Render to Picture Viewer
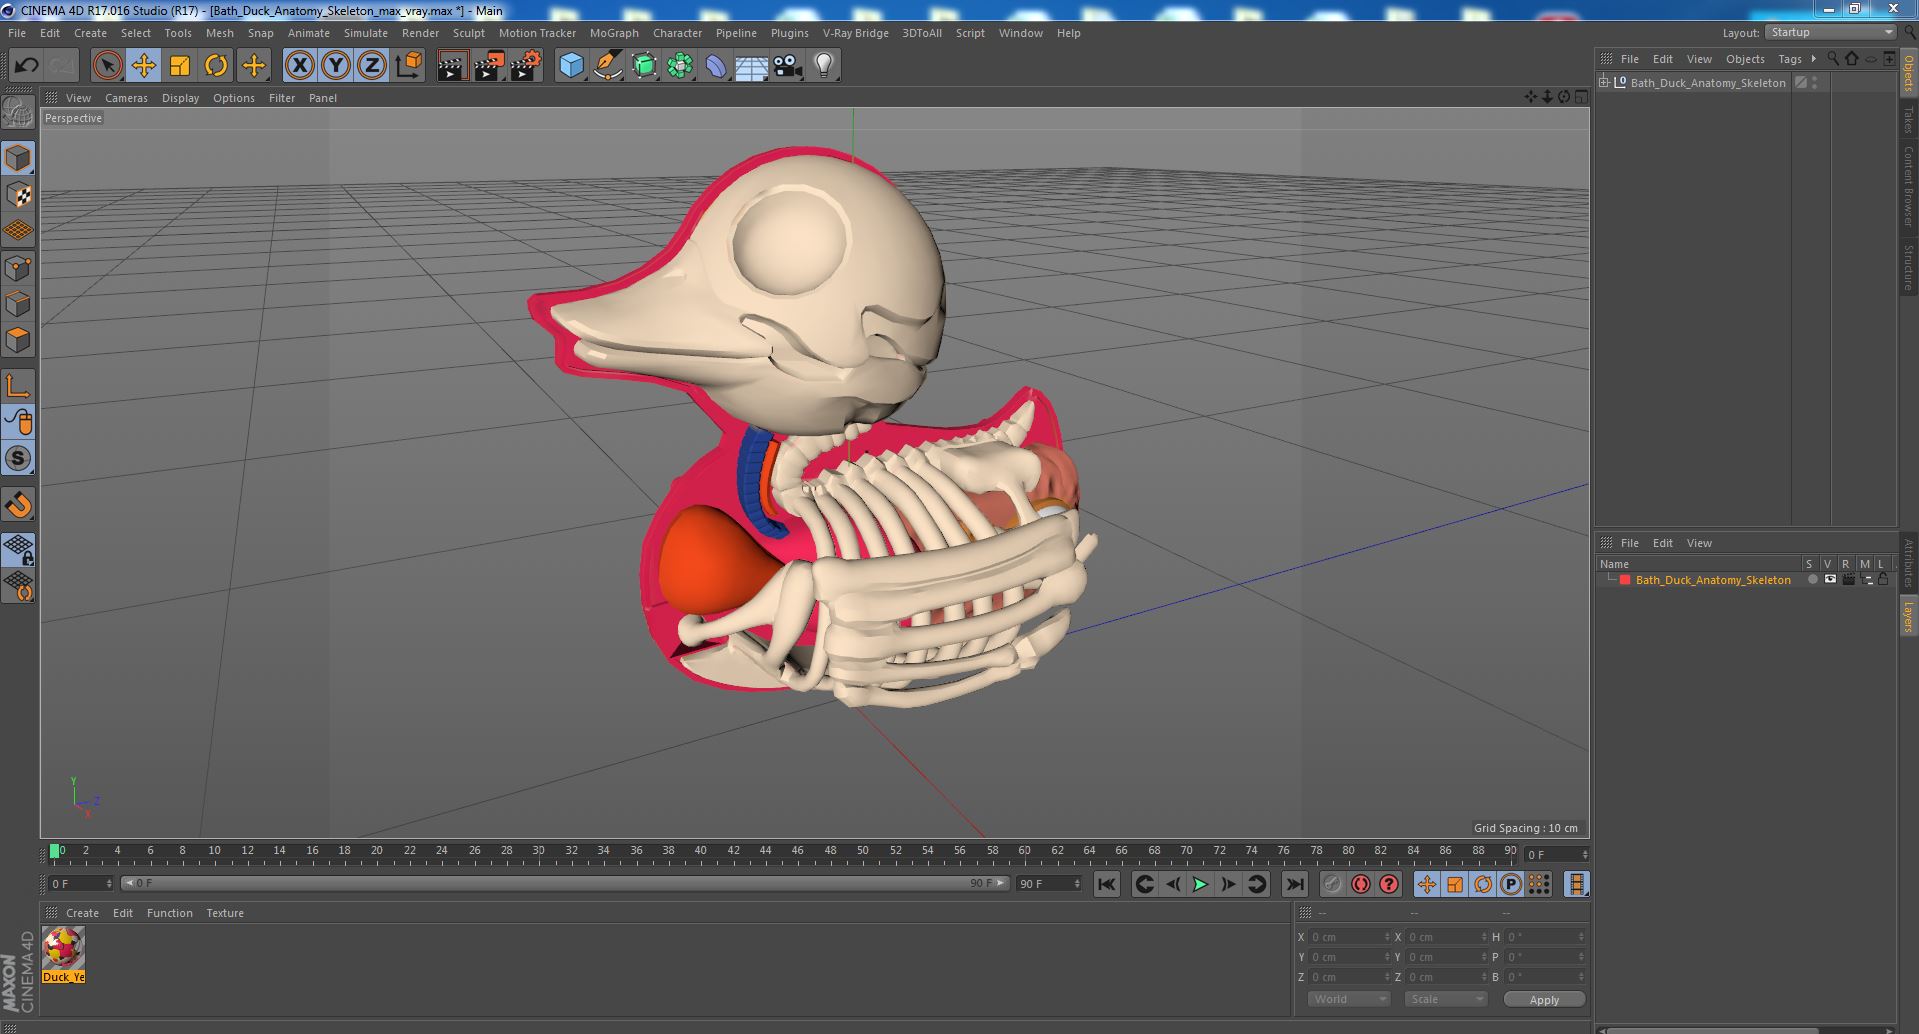This screenshot has width=1919, height=1034. [x=489, y=66]
